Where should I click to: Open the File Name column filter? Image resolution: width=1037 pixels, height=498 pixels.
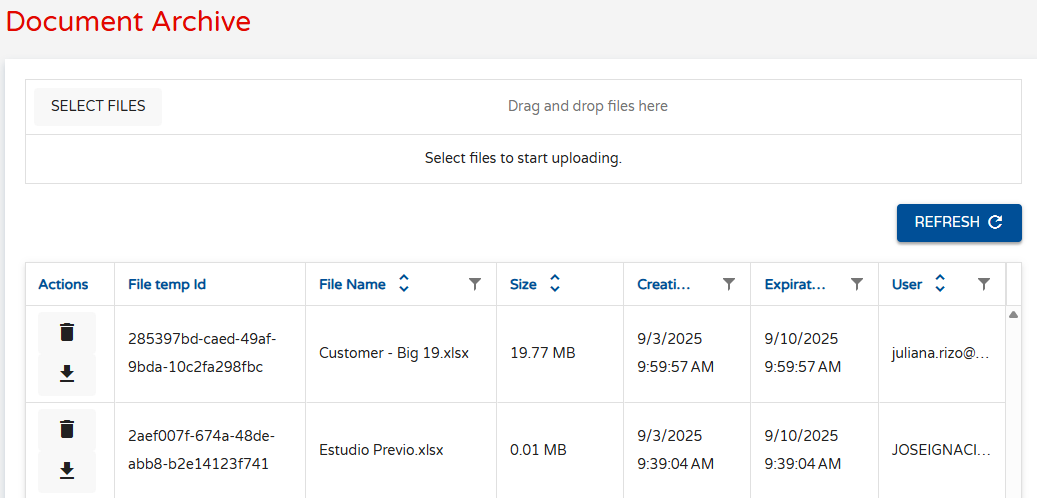[x=474, y=284]
